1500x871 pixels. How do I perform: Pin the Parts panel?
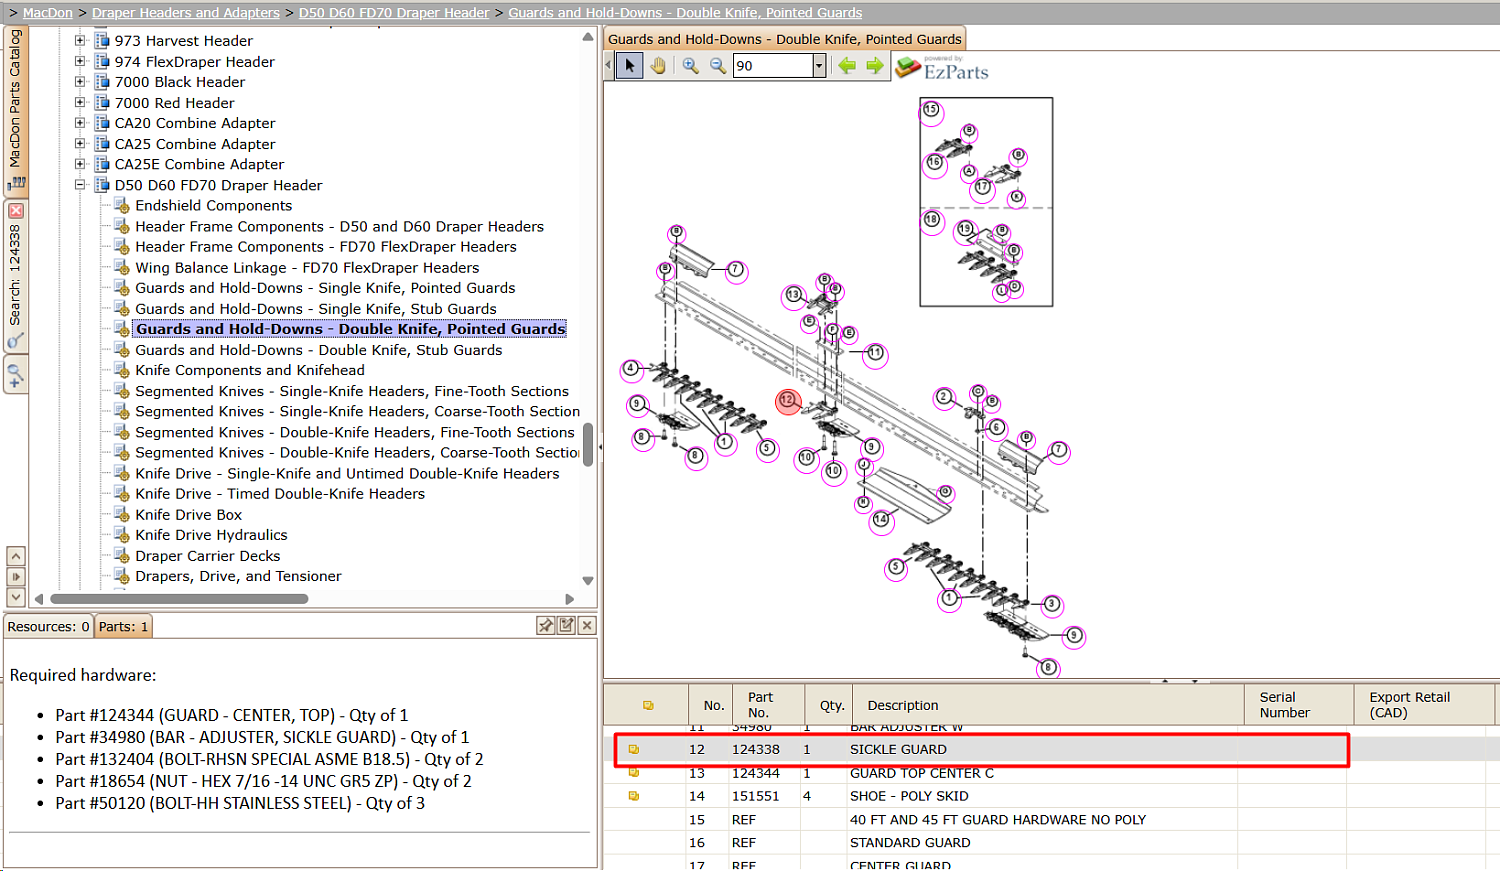coord(545,625)
